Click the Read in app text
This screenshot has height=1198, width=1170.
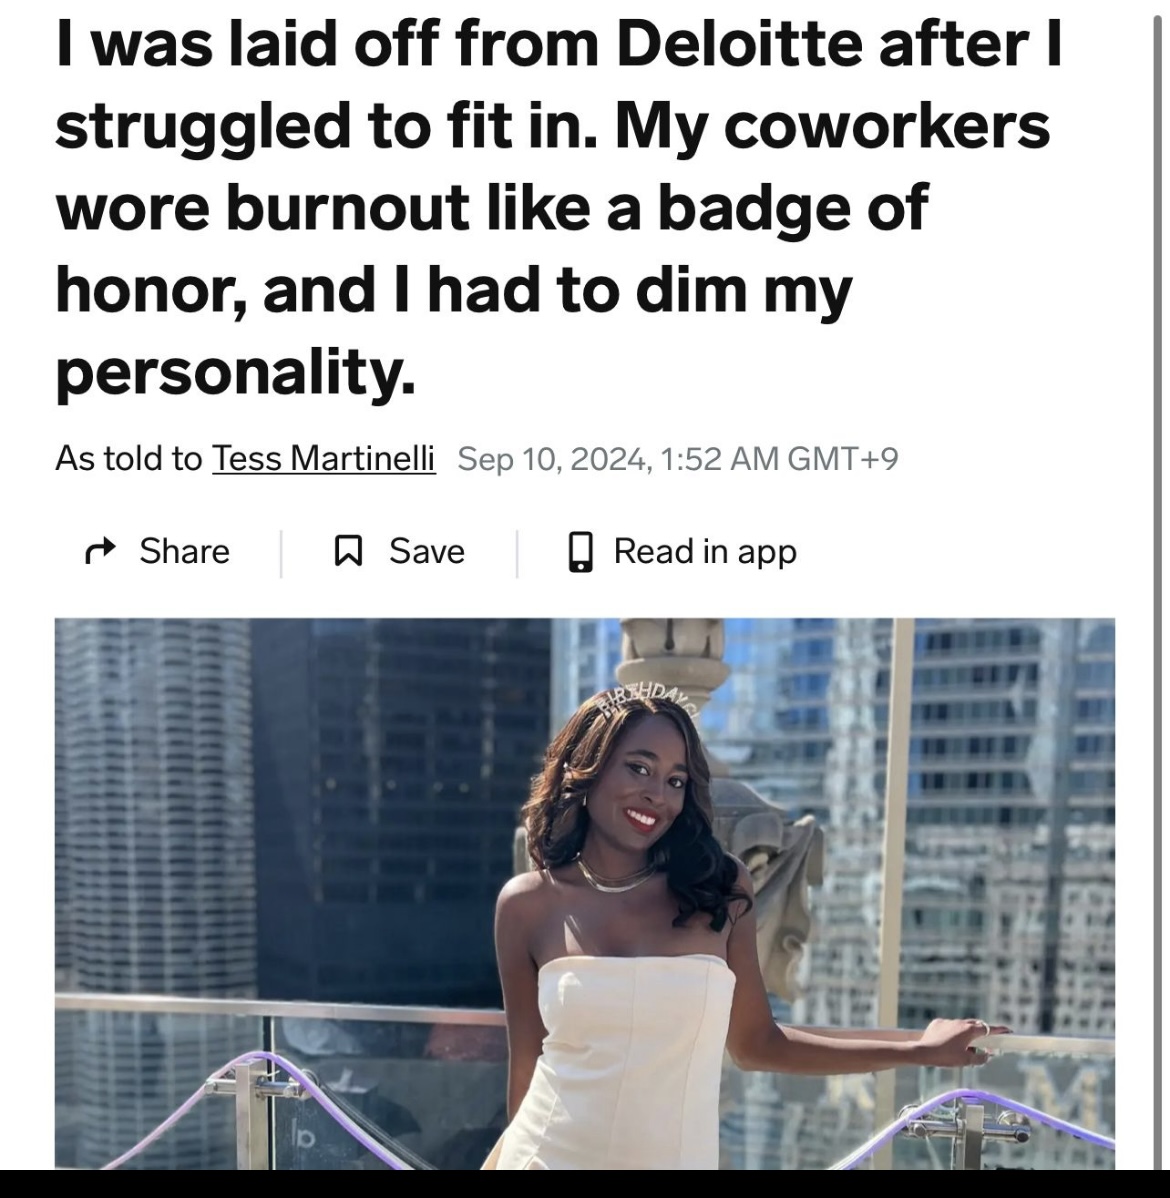pos(705,552)
